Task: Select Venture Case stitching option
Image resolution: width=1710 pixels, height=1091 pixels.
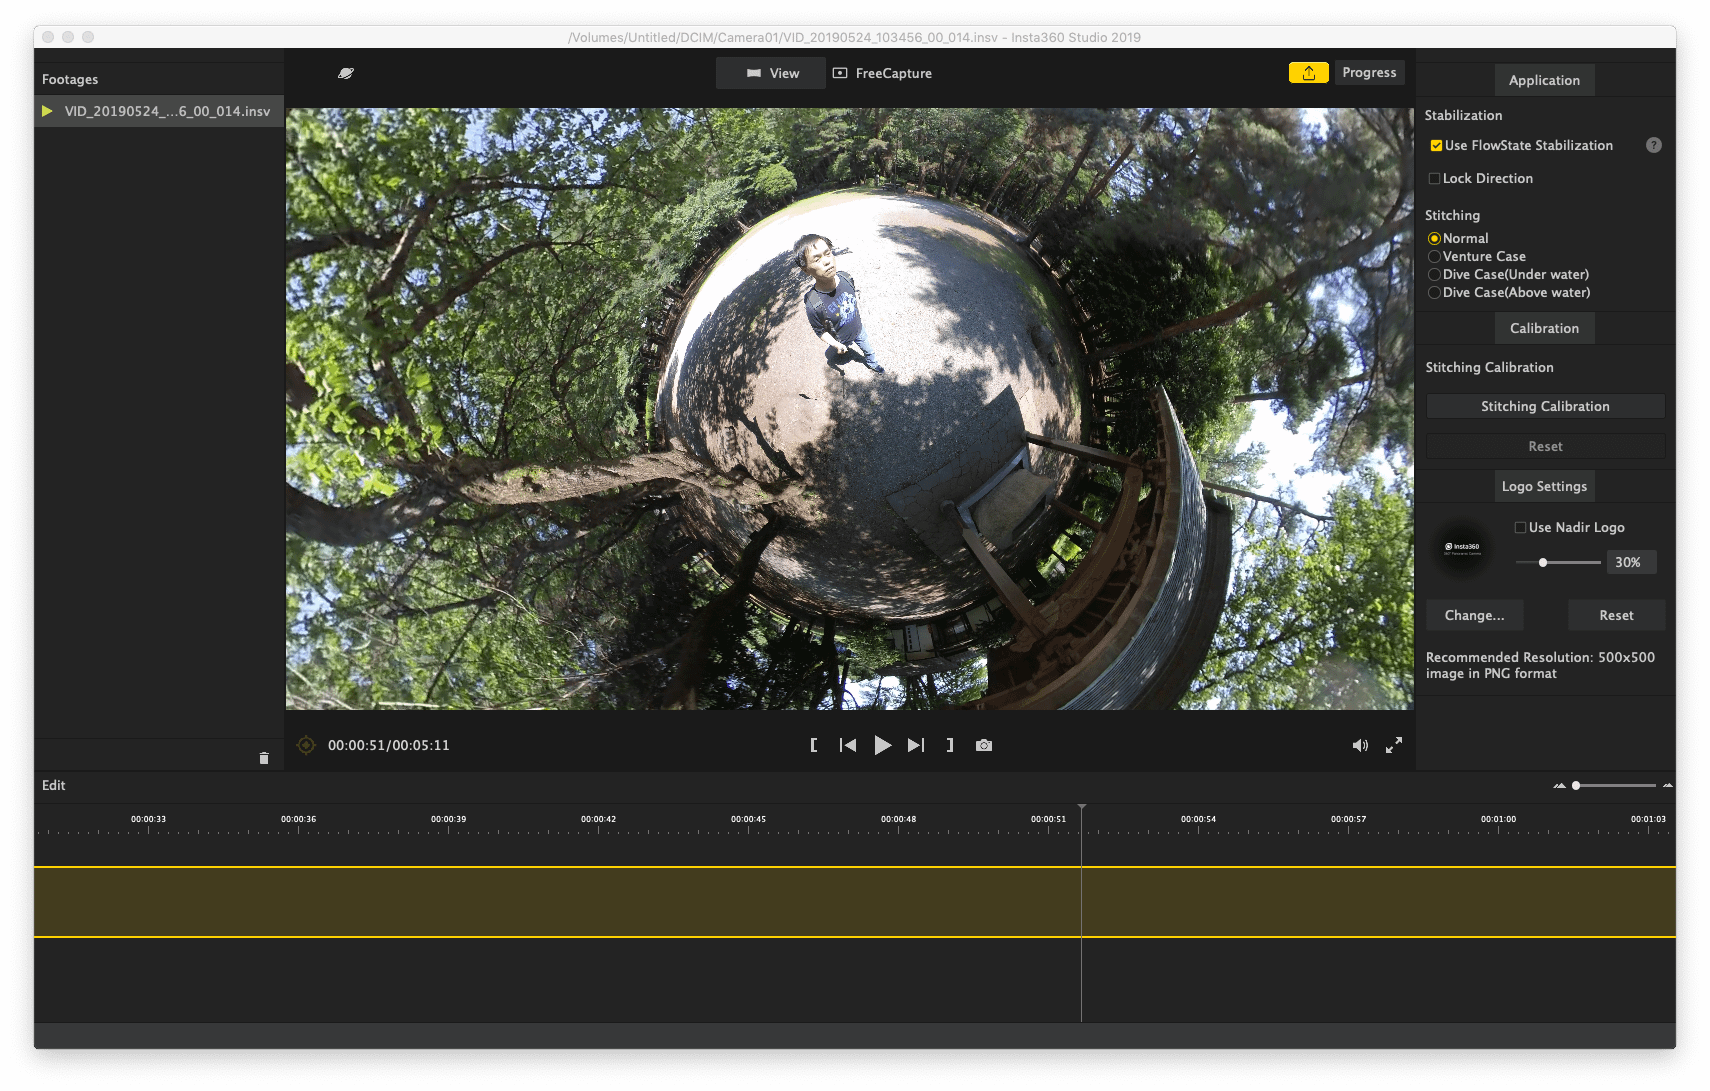Action: click(1435, 257)
